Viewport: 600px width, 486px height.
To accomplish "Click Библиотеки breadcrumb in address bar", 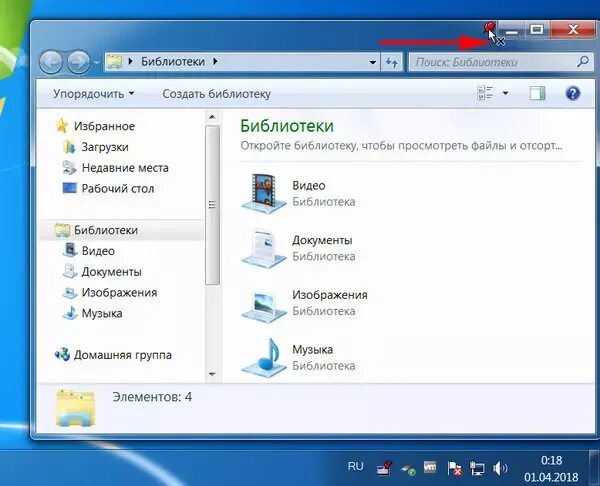I will coord(173,62).
